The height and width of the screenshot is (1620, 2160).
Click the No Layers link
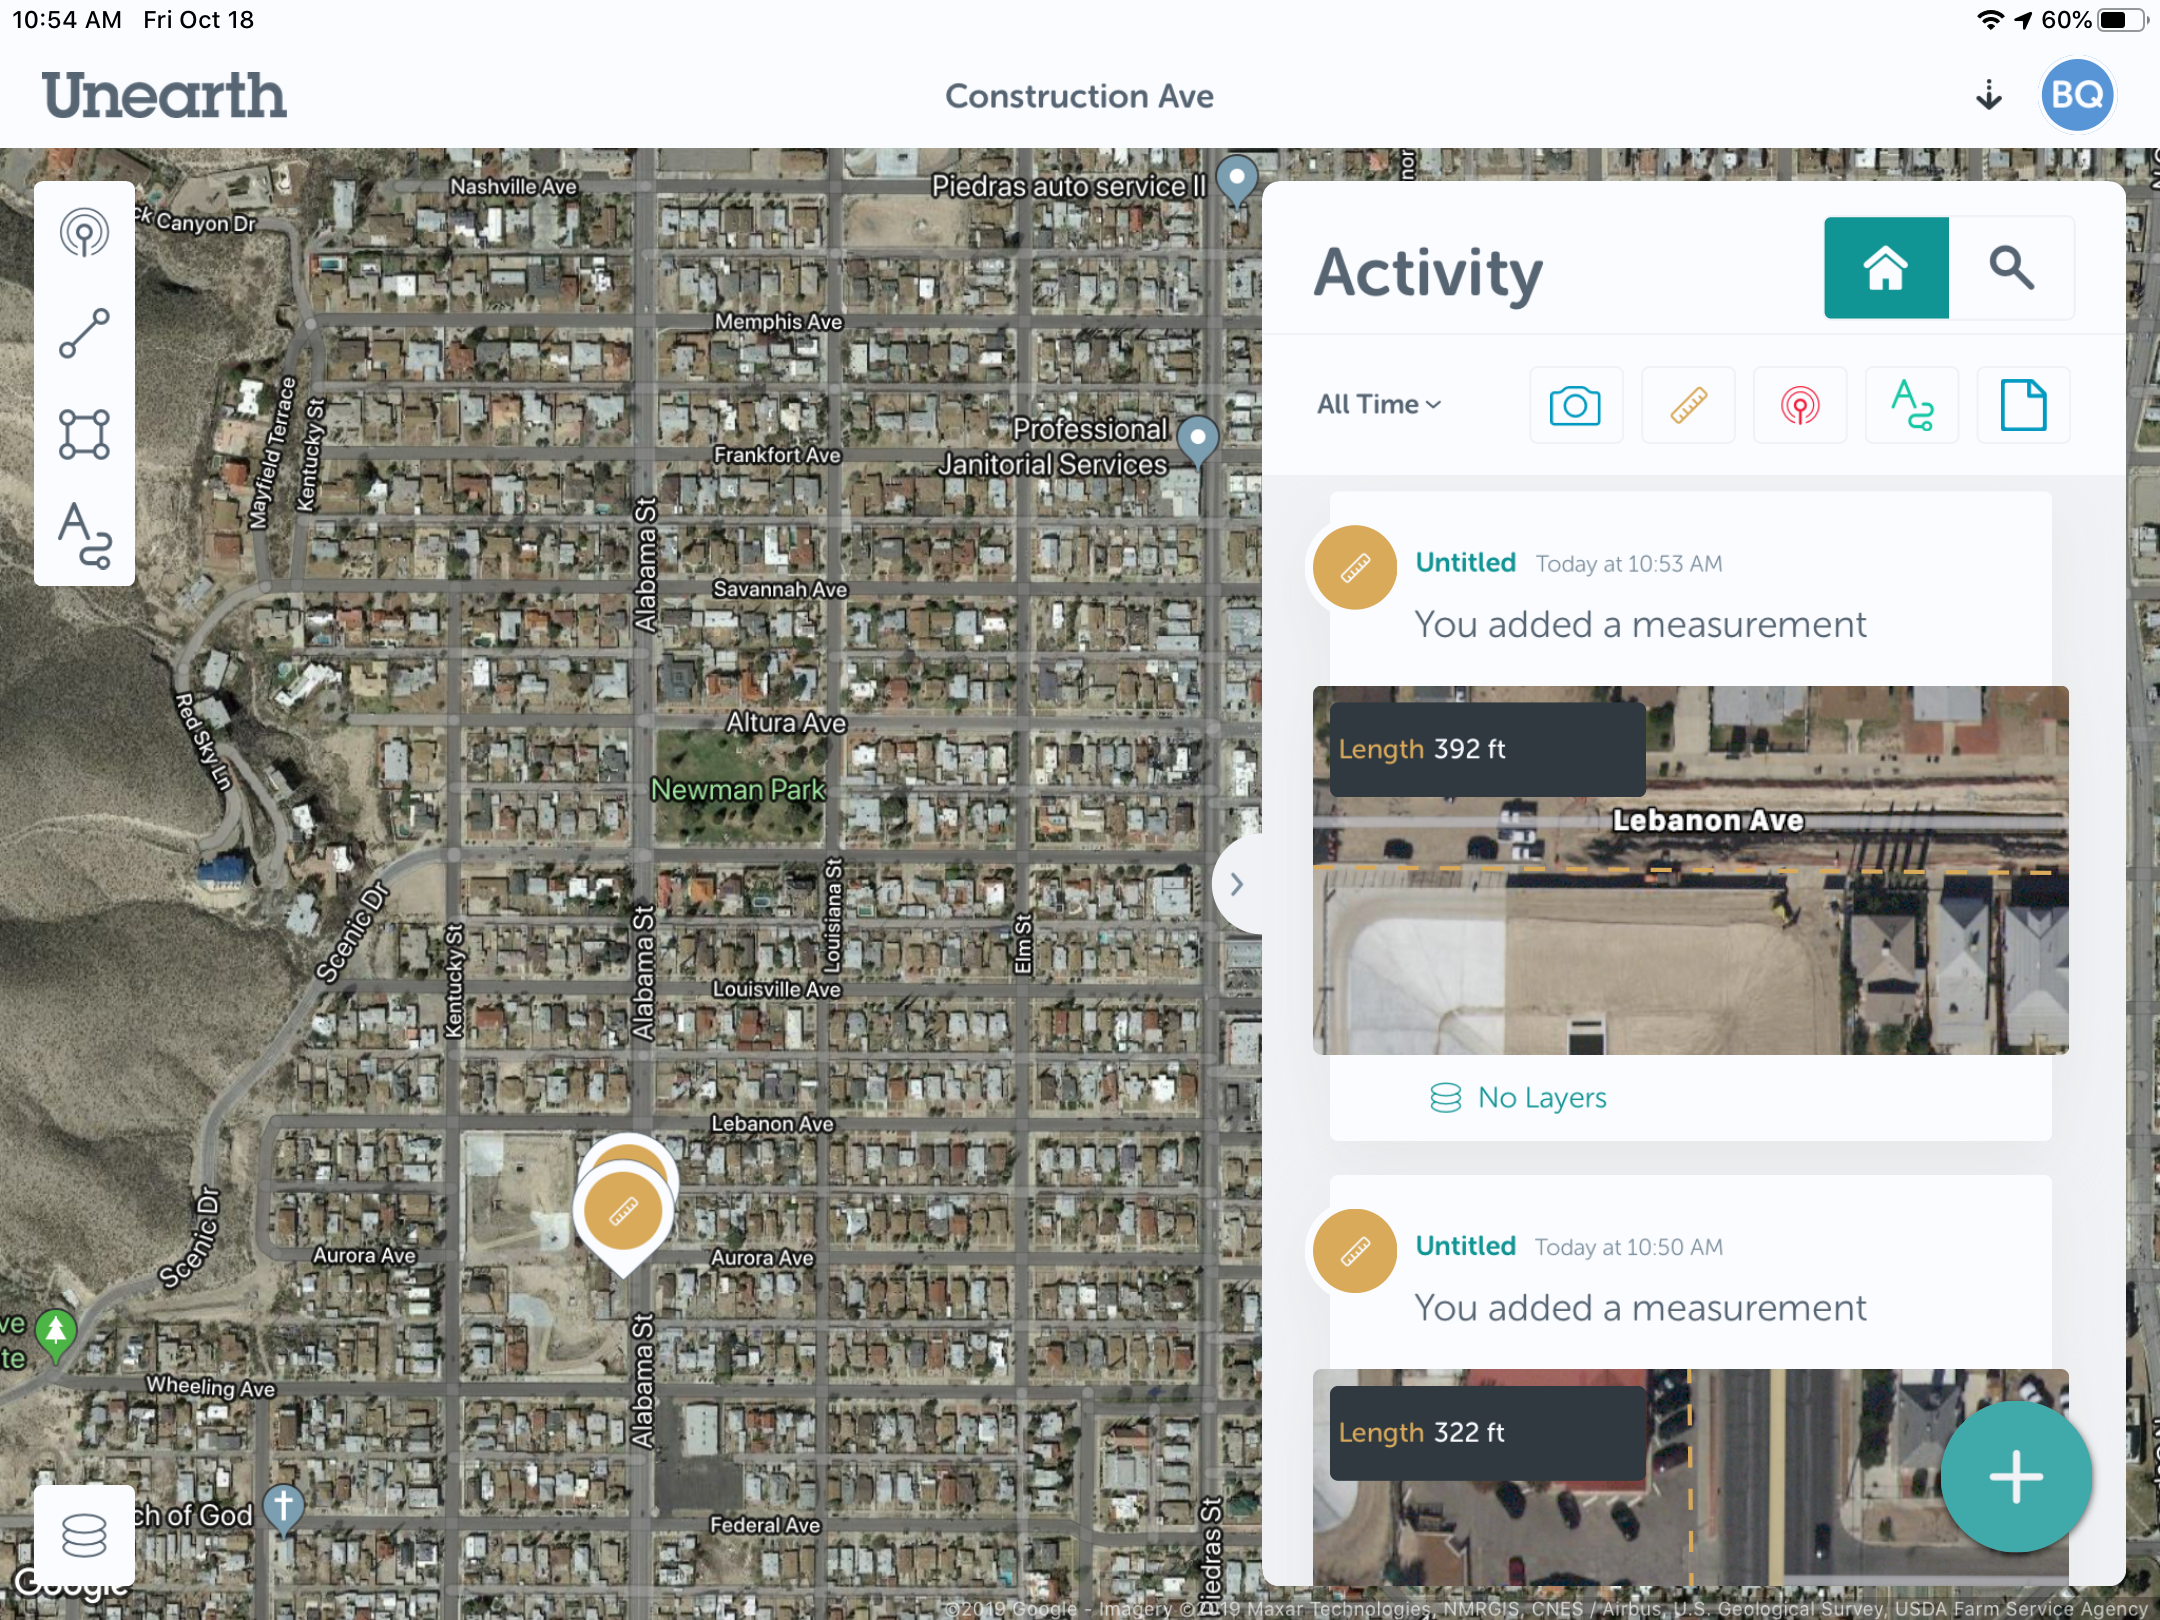pos(1518,1097)
